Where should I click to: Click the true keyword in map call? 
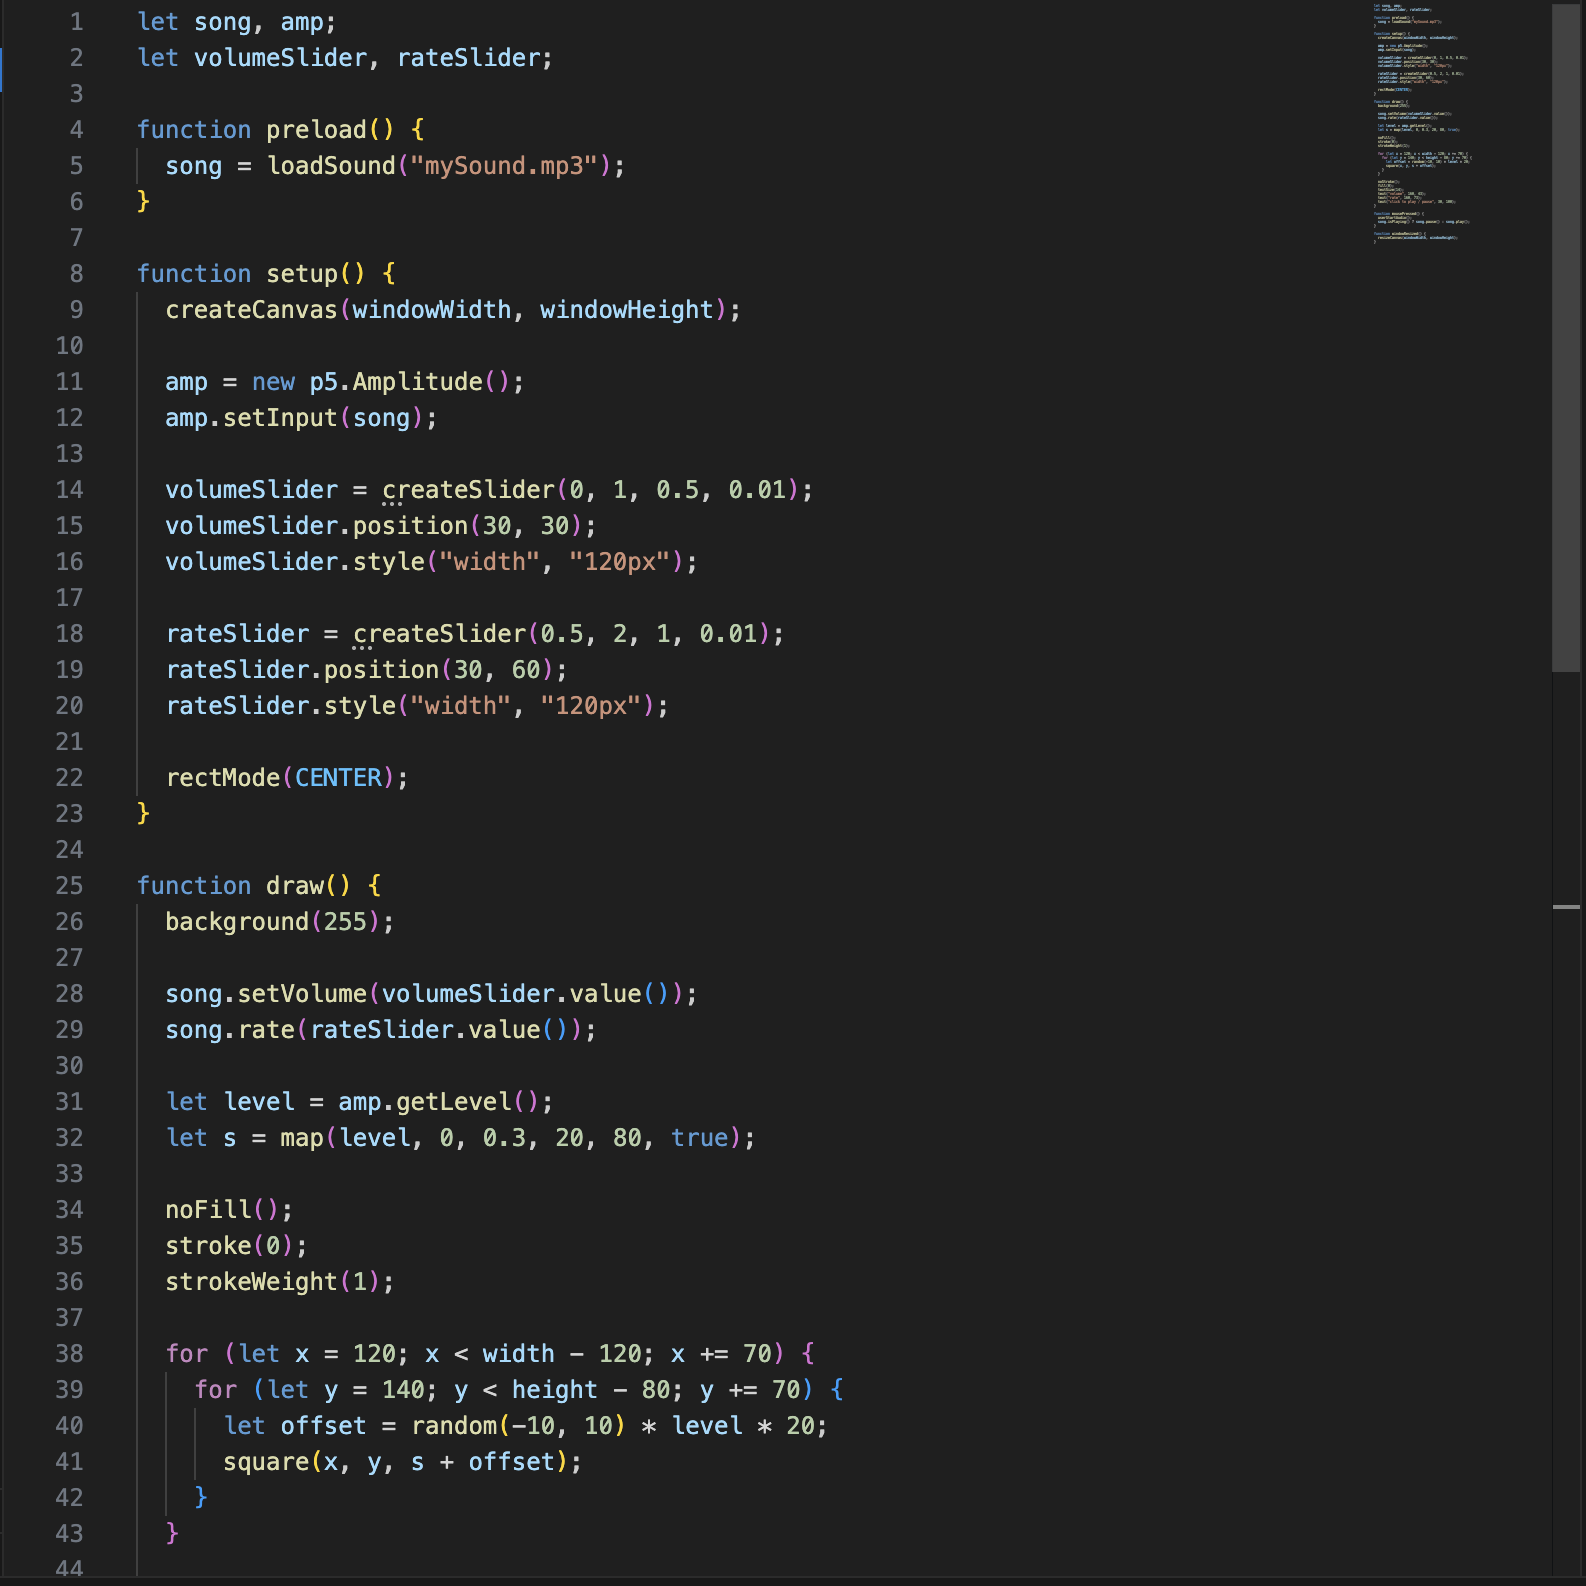699,1138
